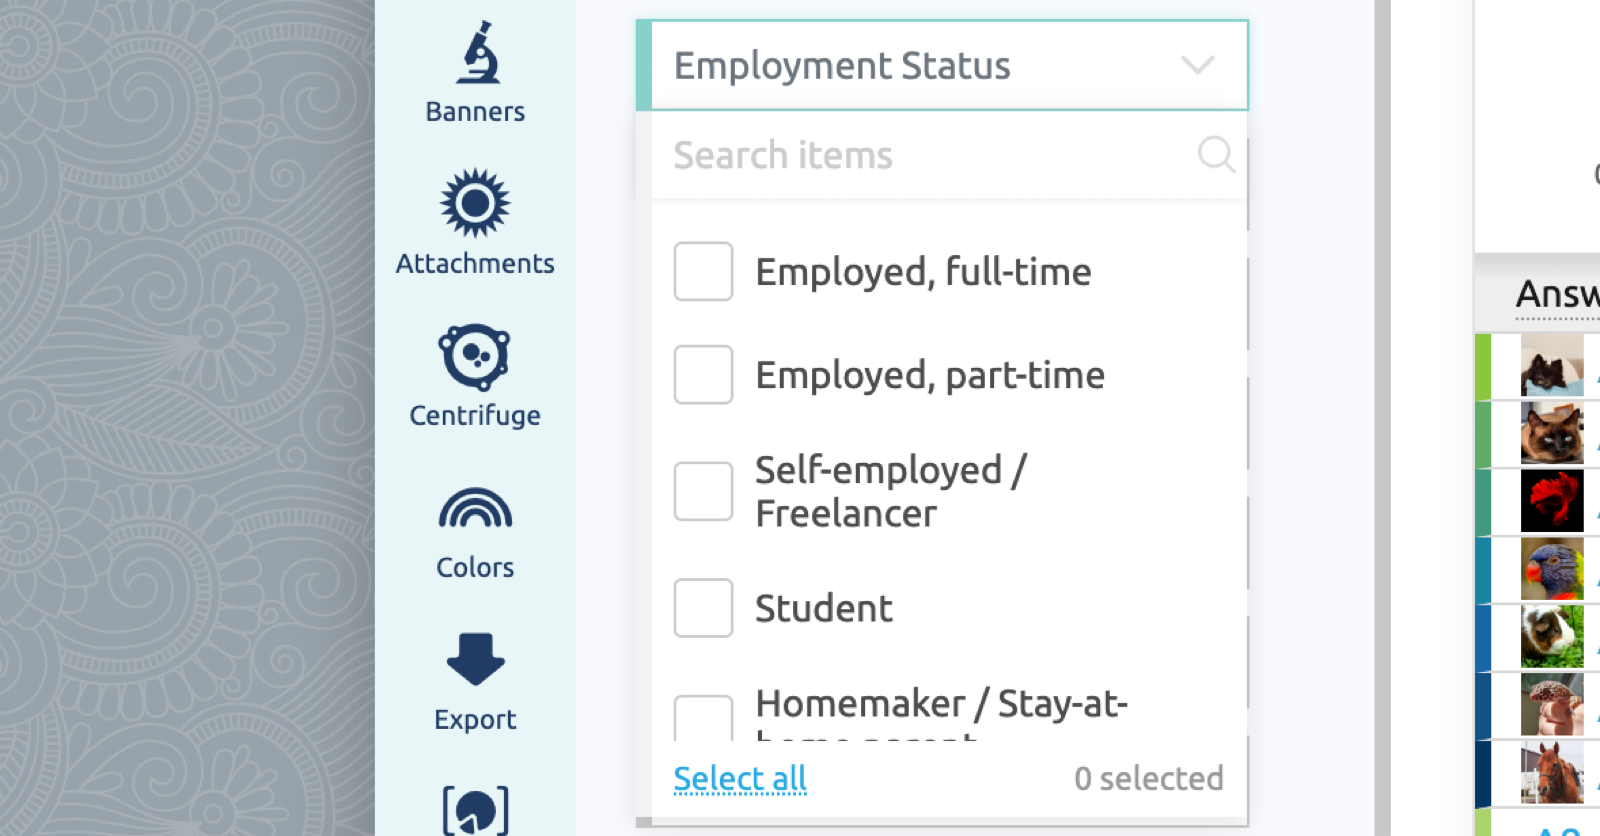The image size is (1600, 836).
Task: Open the Colors rainbow icon
Action: coord(475,508)
